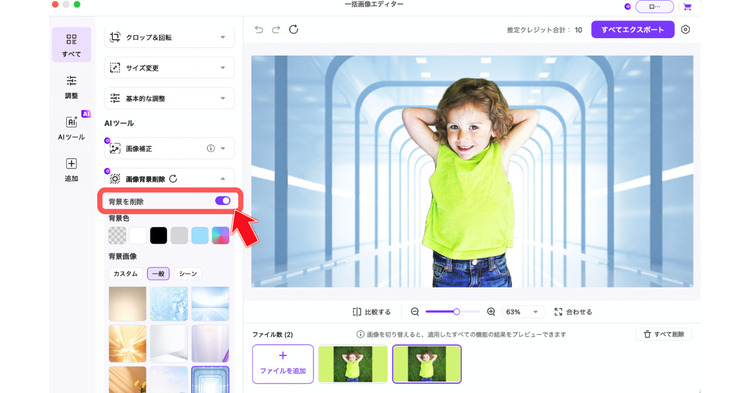Switch to the AIツール sidebar tab
Viewport: 750px width, 393px height.
(x=71, y=128)
